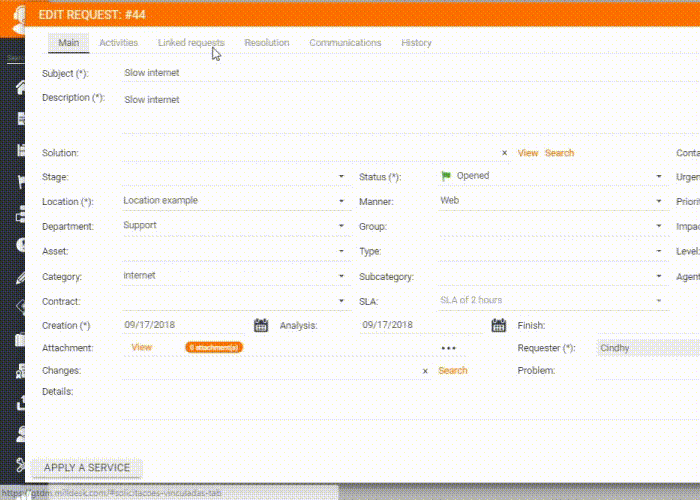Viewport: 700px width, 500px height.
Task: Click the Creation date field 09/17/2018
Action: (184, 325)
